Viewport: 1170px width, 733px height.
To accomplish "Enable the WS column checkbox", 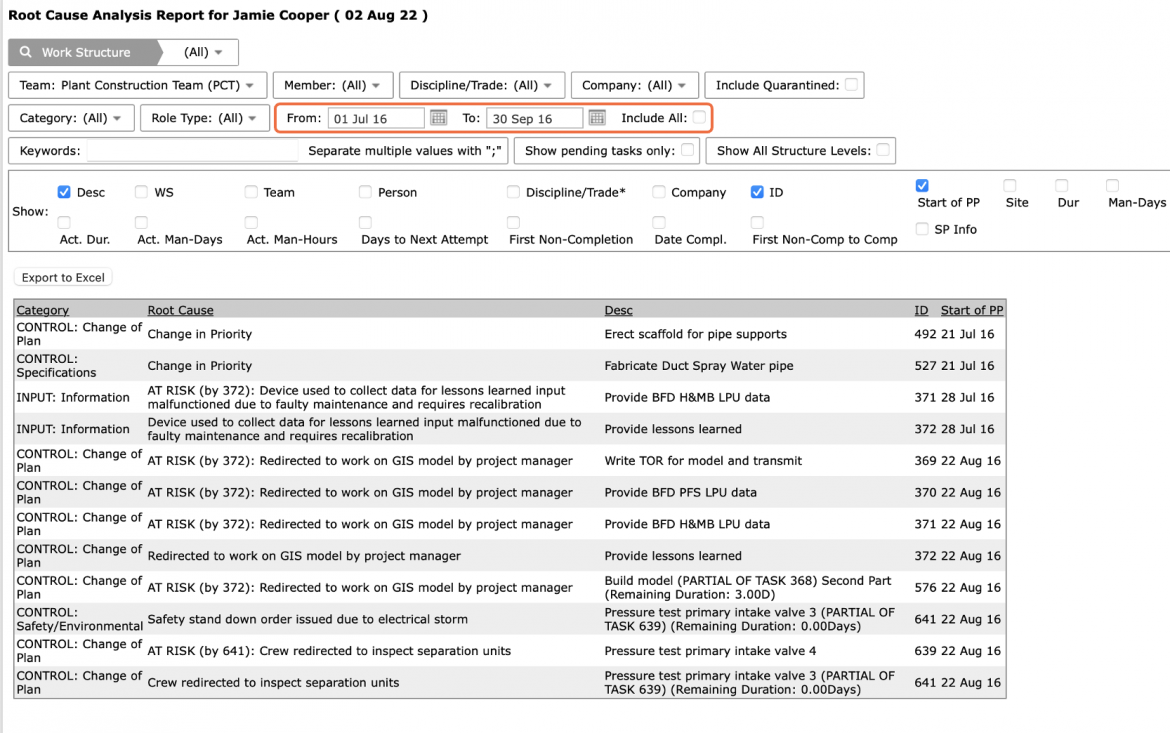I will (x=141, y=192).
